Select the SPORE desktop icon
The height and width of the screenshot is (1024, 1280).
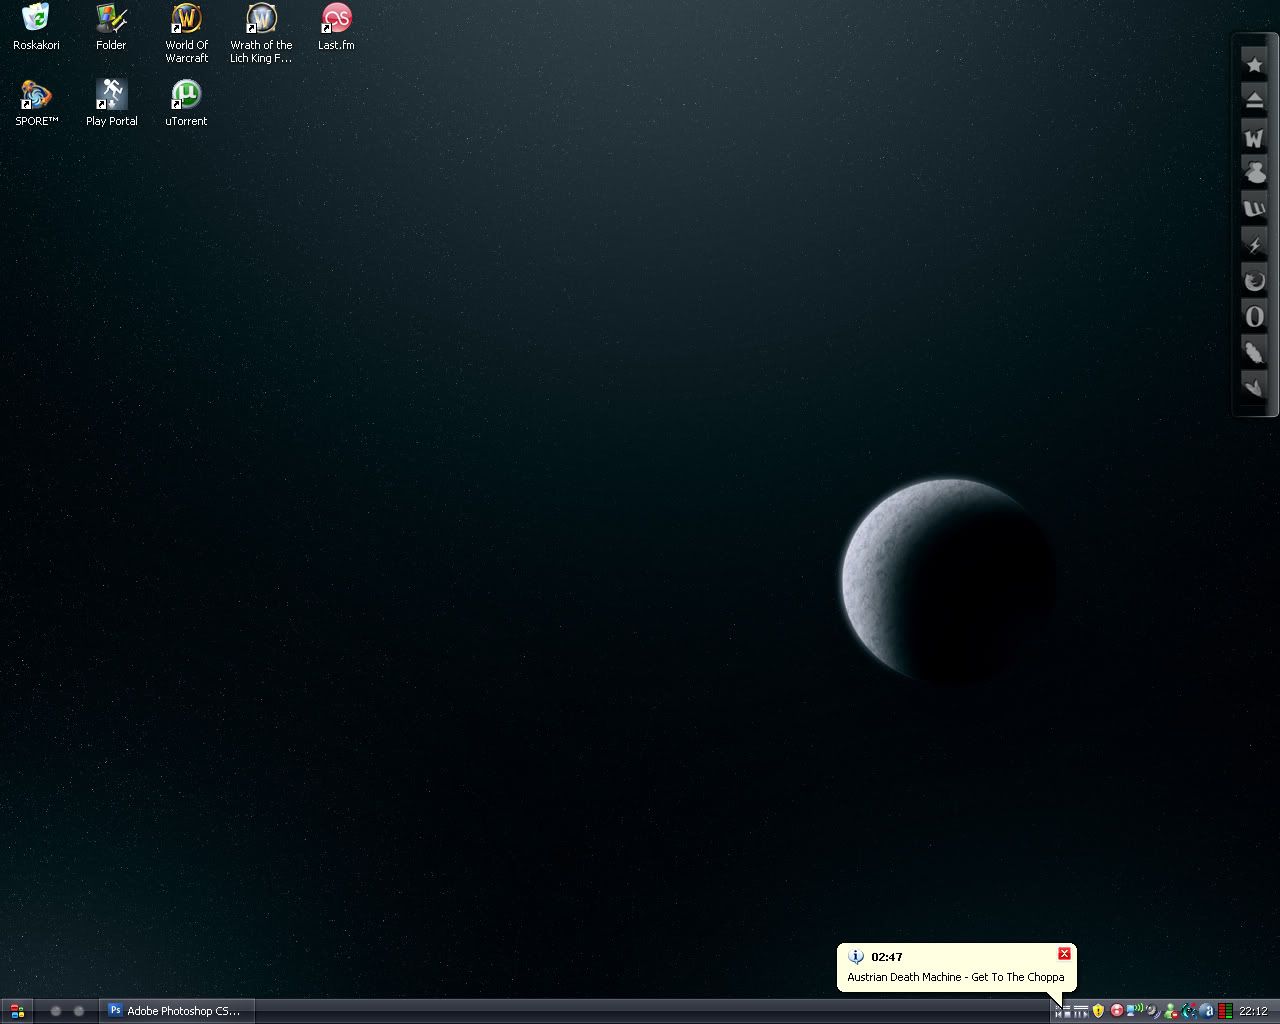click(x=36, y=95)
